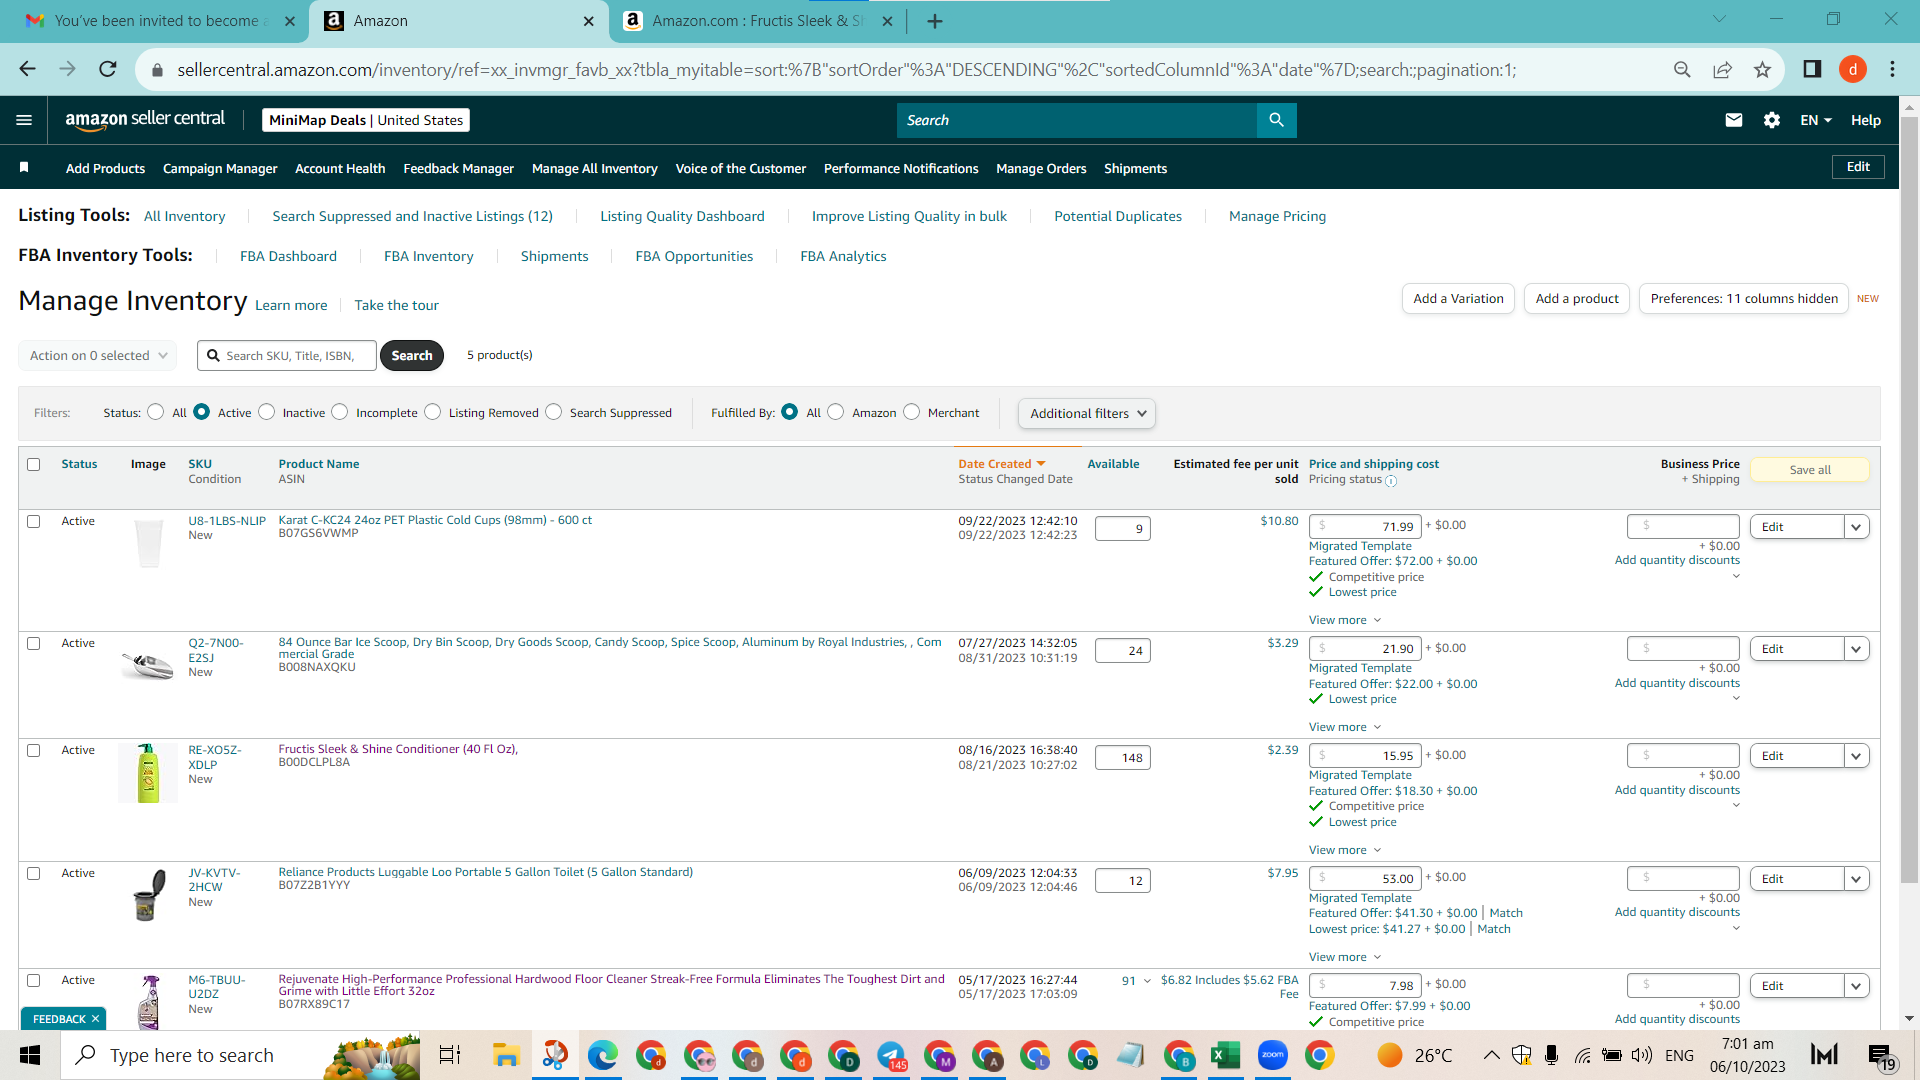Reload the page with browser refresh icon
This screenshot has width=1920, height=1080.
click(x=108, y=69)
